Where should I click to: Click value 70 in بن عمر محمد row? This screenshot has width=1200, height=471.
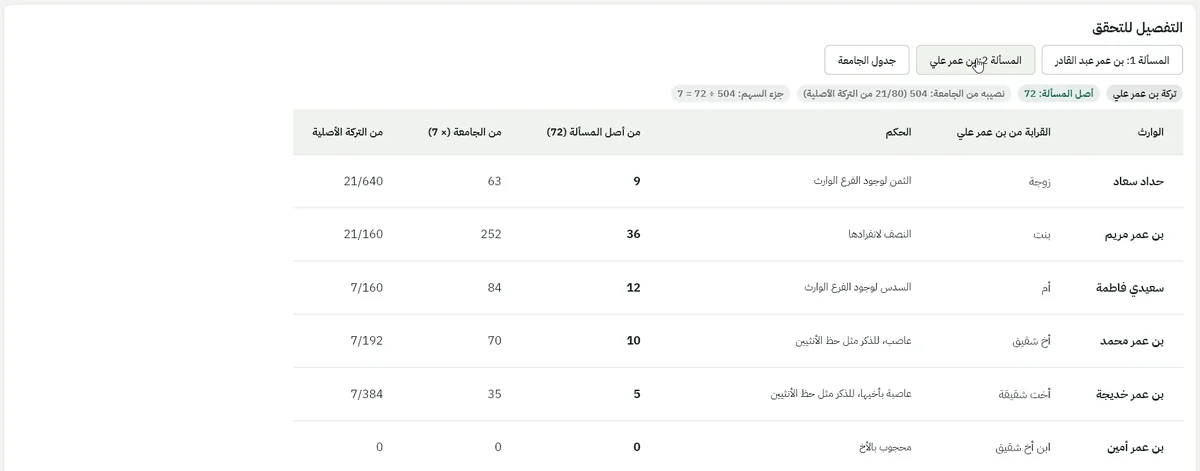click(x=494, y=341)
